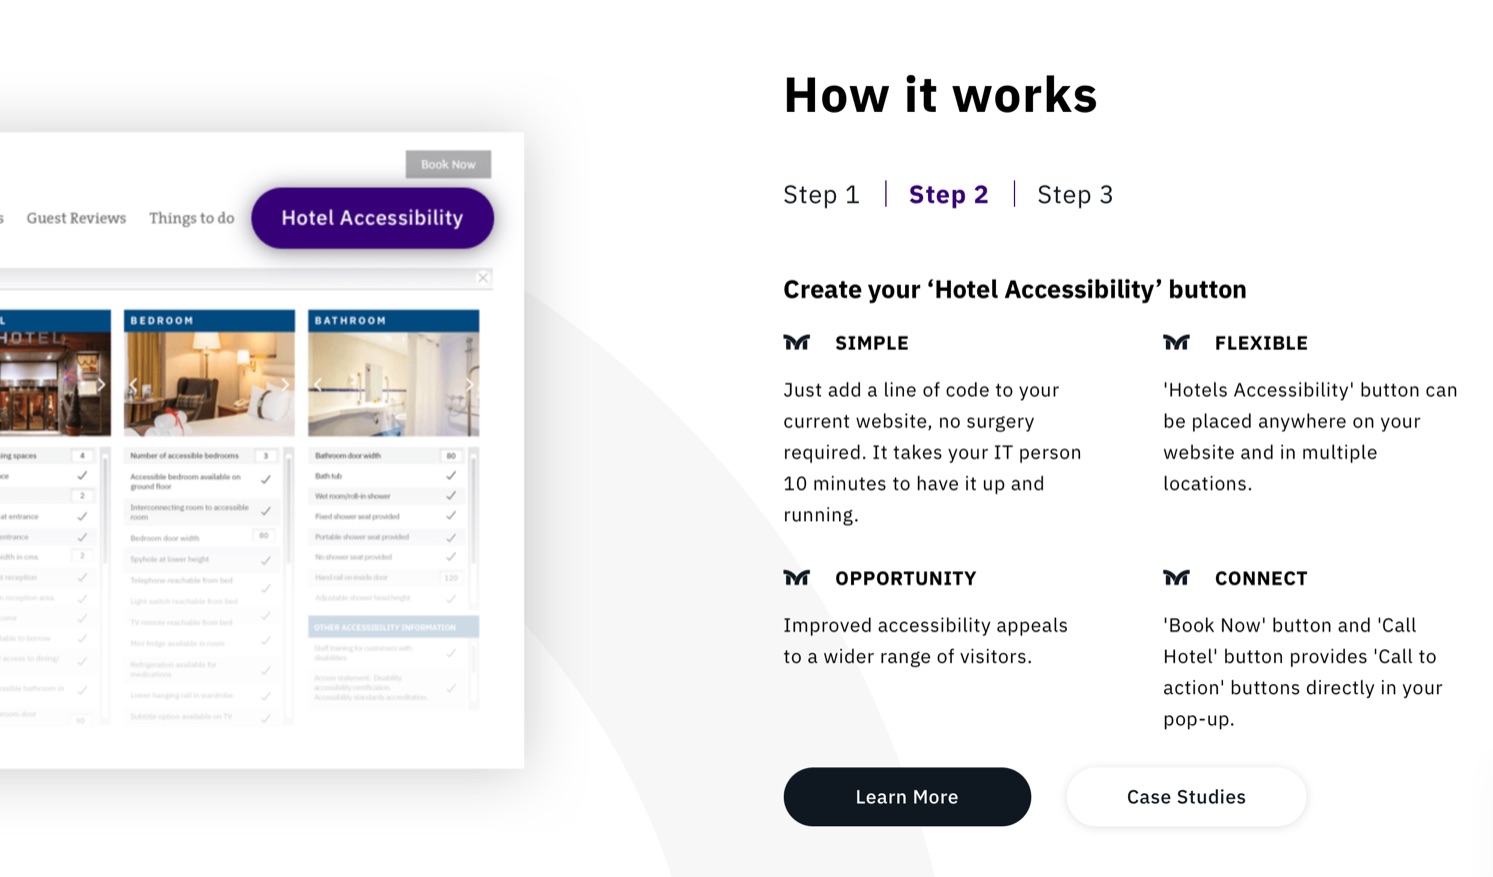Click the grey Book Now button
Screen dimensions: 1493x877
click(448, 164)
